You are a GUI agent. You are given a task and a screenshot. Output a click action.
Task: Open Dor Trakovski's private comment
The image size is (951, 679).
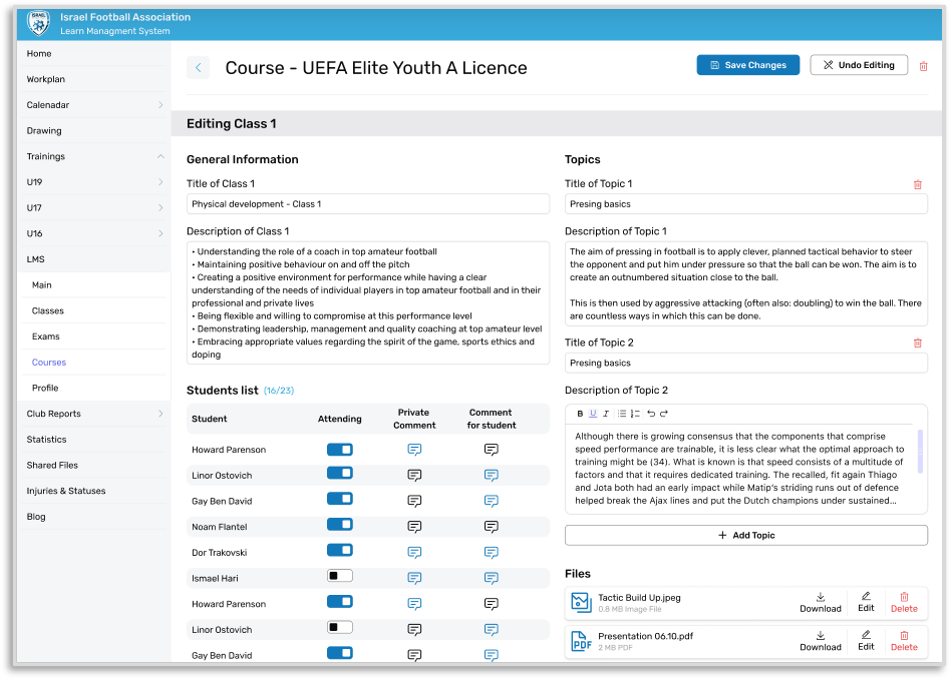414,552
